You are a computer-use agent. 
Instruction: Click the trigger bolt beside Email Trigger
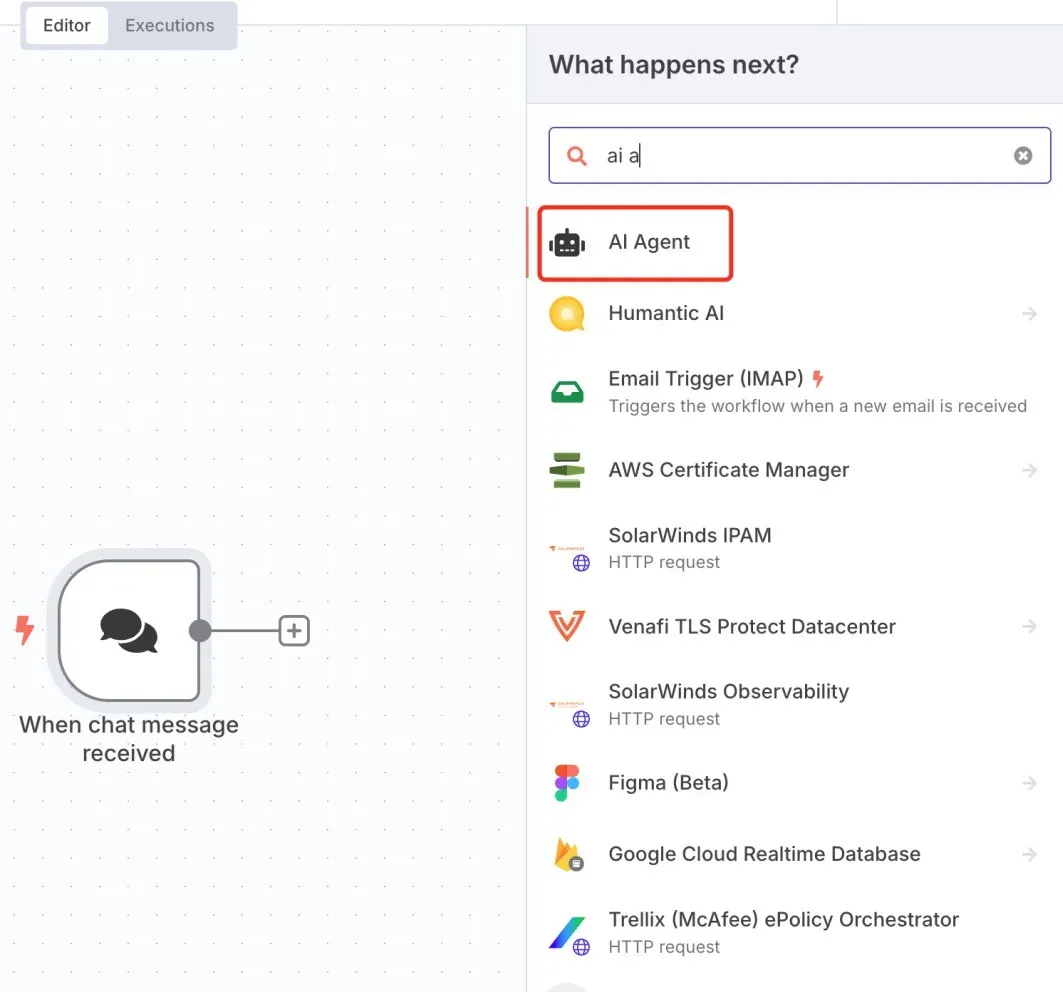point(818,378)
